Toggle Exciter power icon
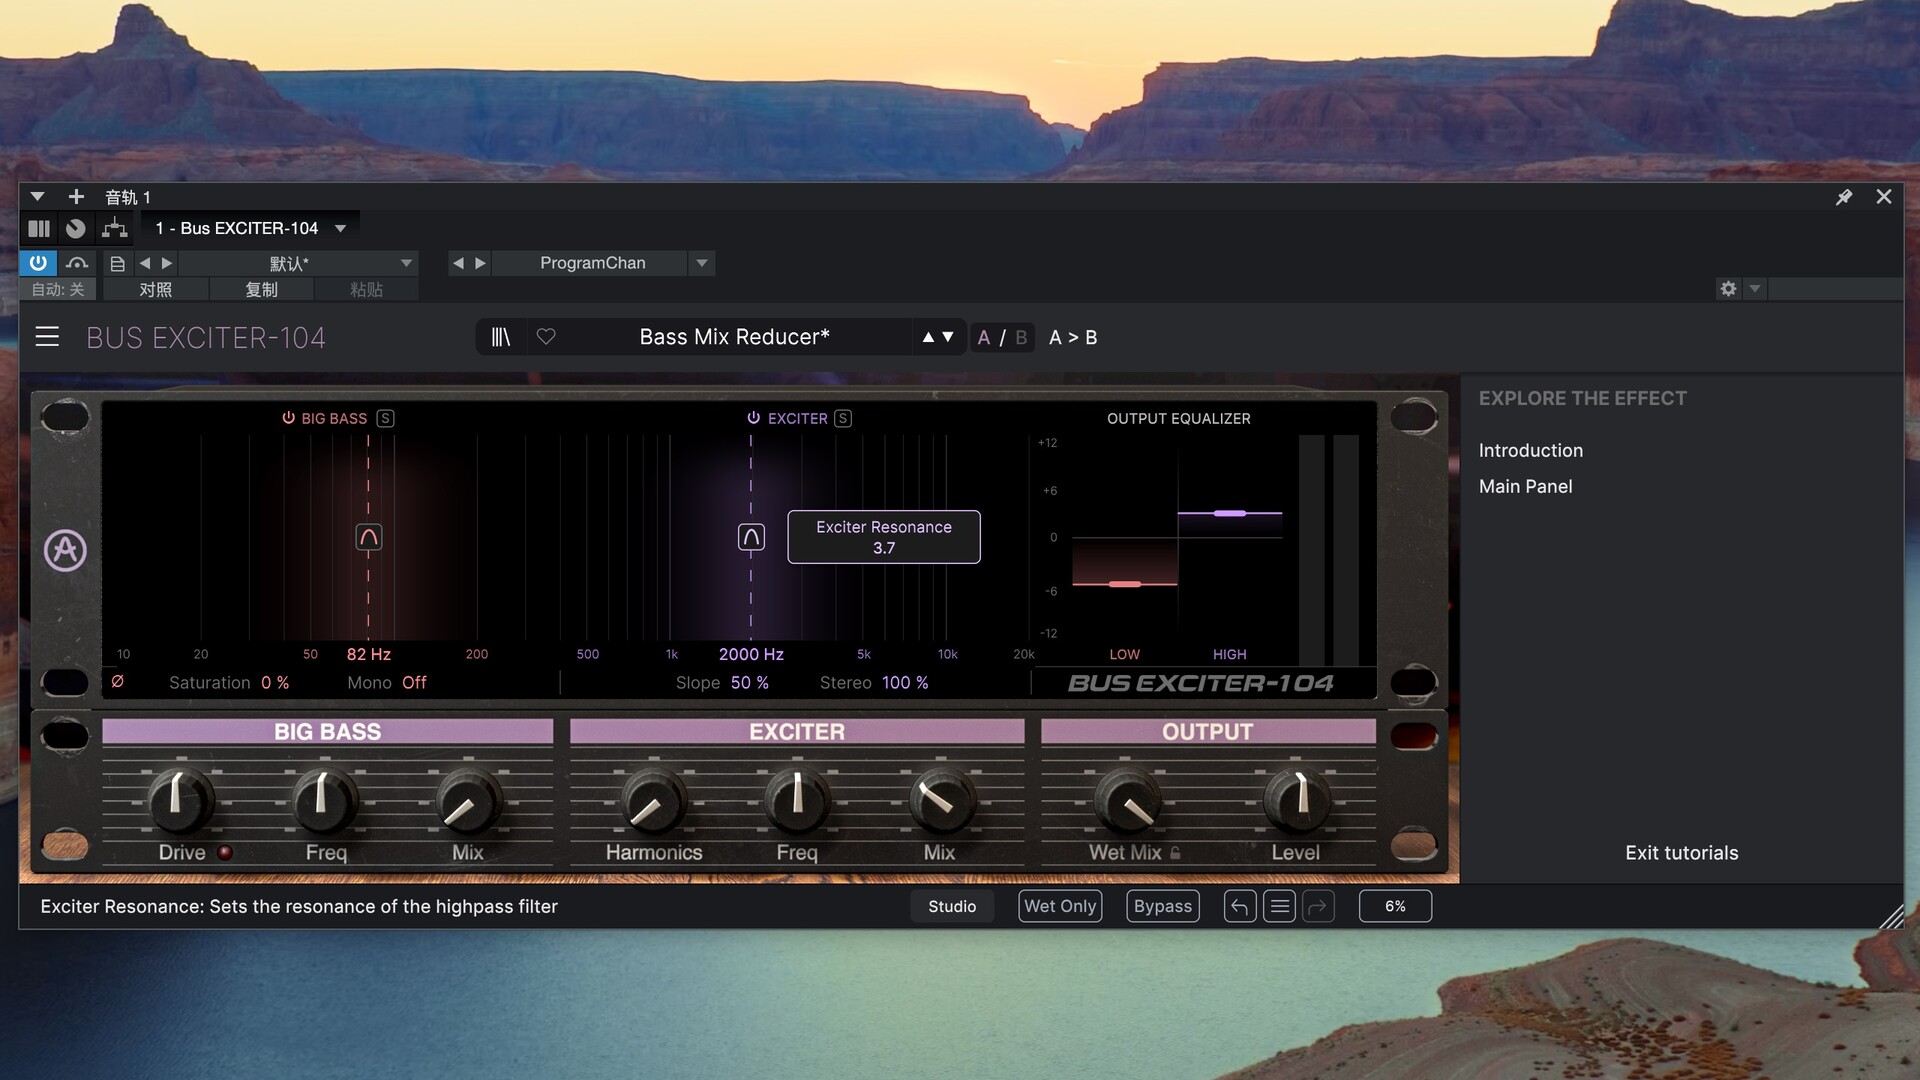The image size is (1920, 1080). (x=754, y=418)
